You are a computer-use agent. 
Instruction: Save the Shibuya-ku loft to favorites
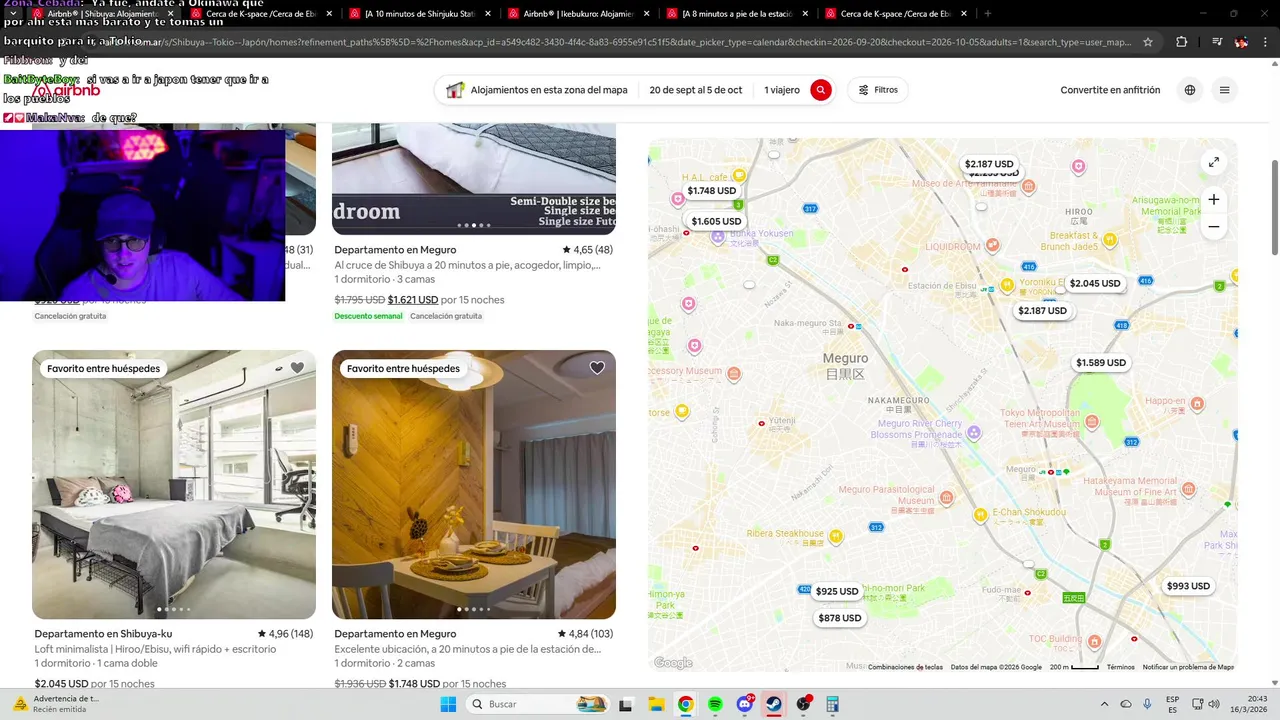(297, 368)
